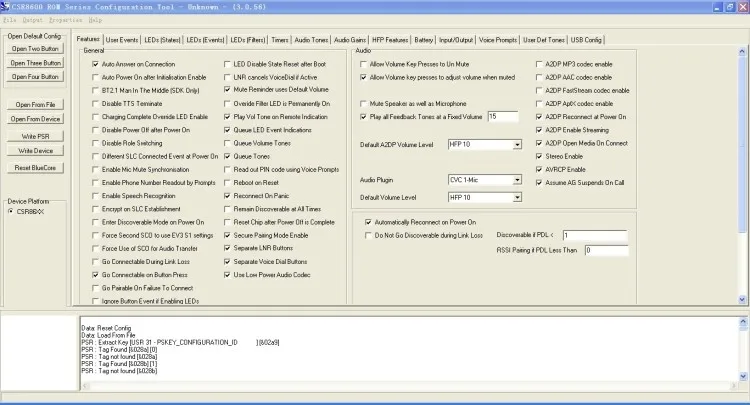Click the application icon in the title bar
Image resolution: width=750 pixels, height=405 pixels.
coord(5,7)
